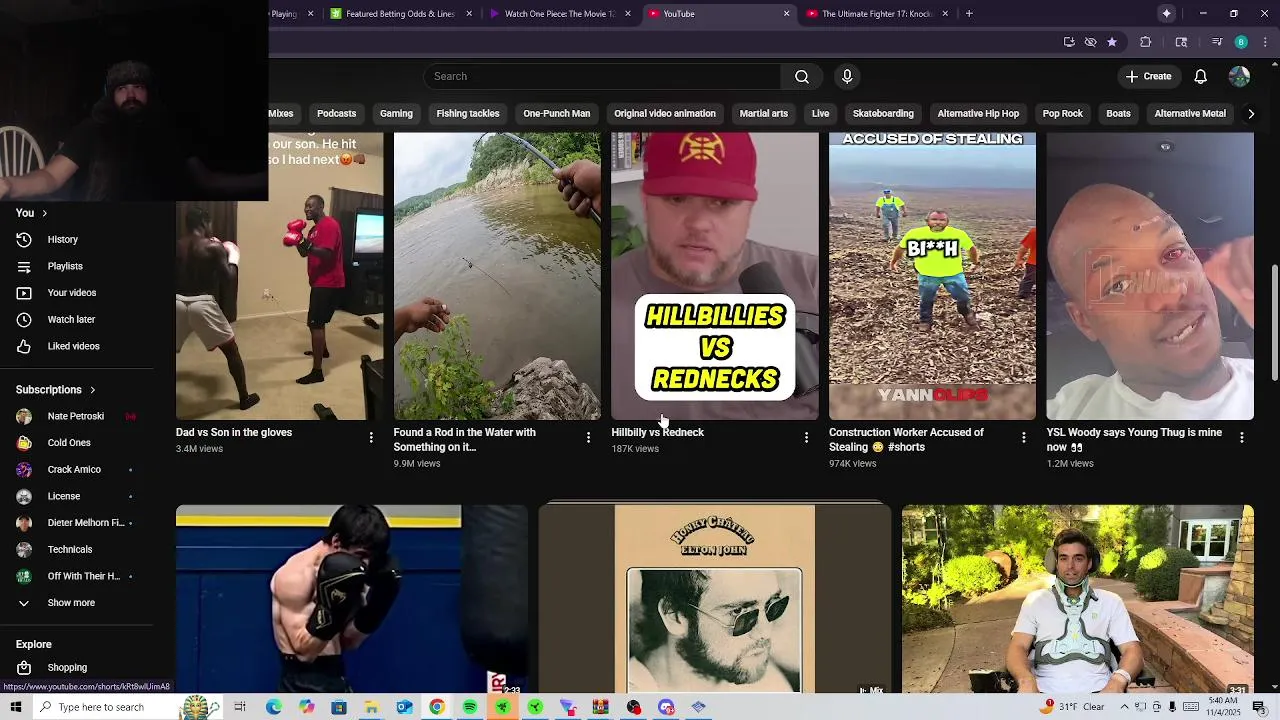Play the Hillbillies vs Rednecks short thumbnail
This screenshot has width=1280, height=720.
coord(715,276)
